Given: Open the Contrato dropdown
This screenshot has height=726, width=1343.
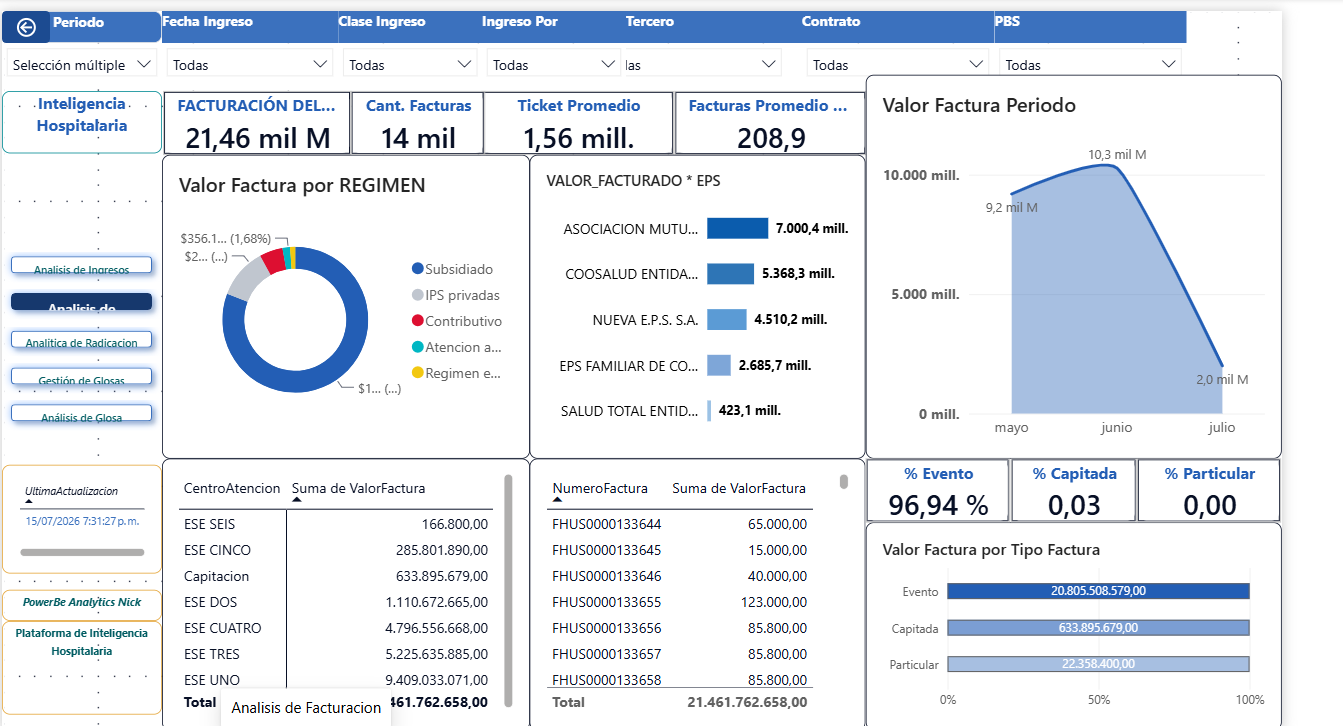Looking at the screenshot, I should point(898,64).
